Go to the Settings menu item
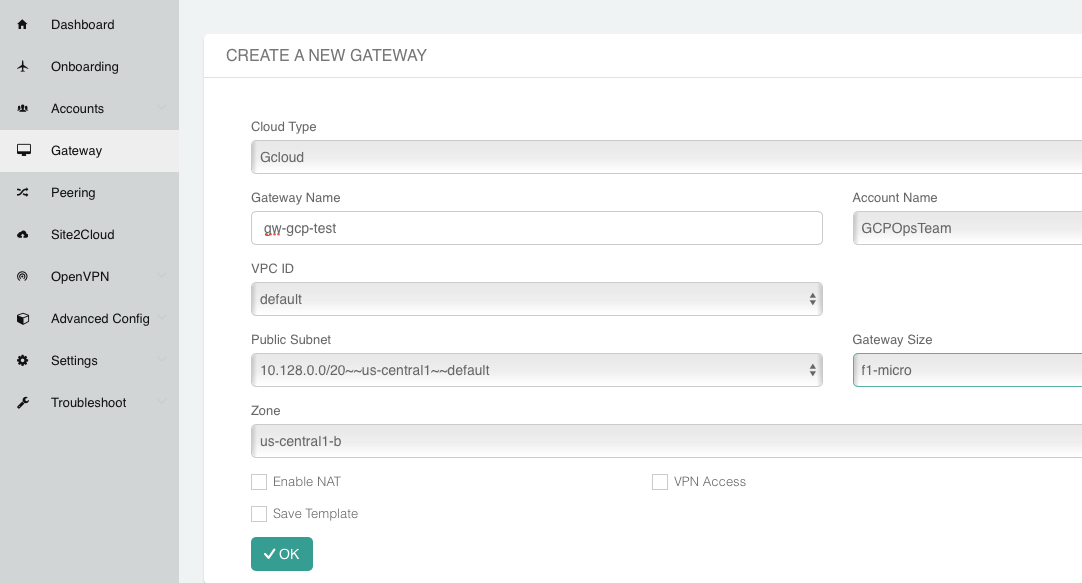Viewport: 1082px width, 583px height. tap(74, 360)
